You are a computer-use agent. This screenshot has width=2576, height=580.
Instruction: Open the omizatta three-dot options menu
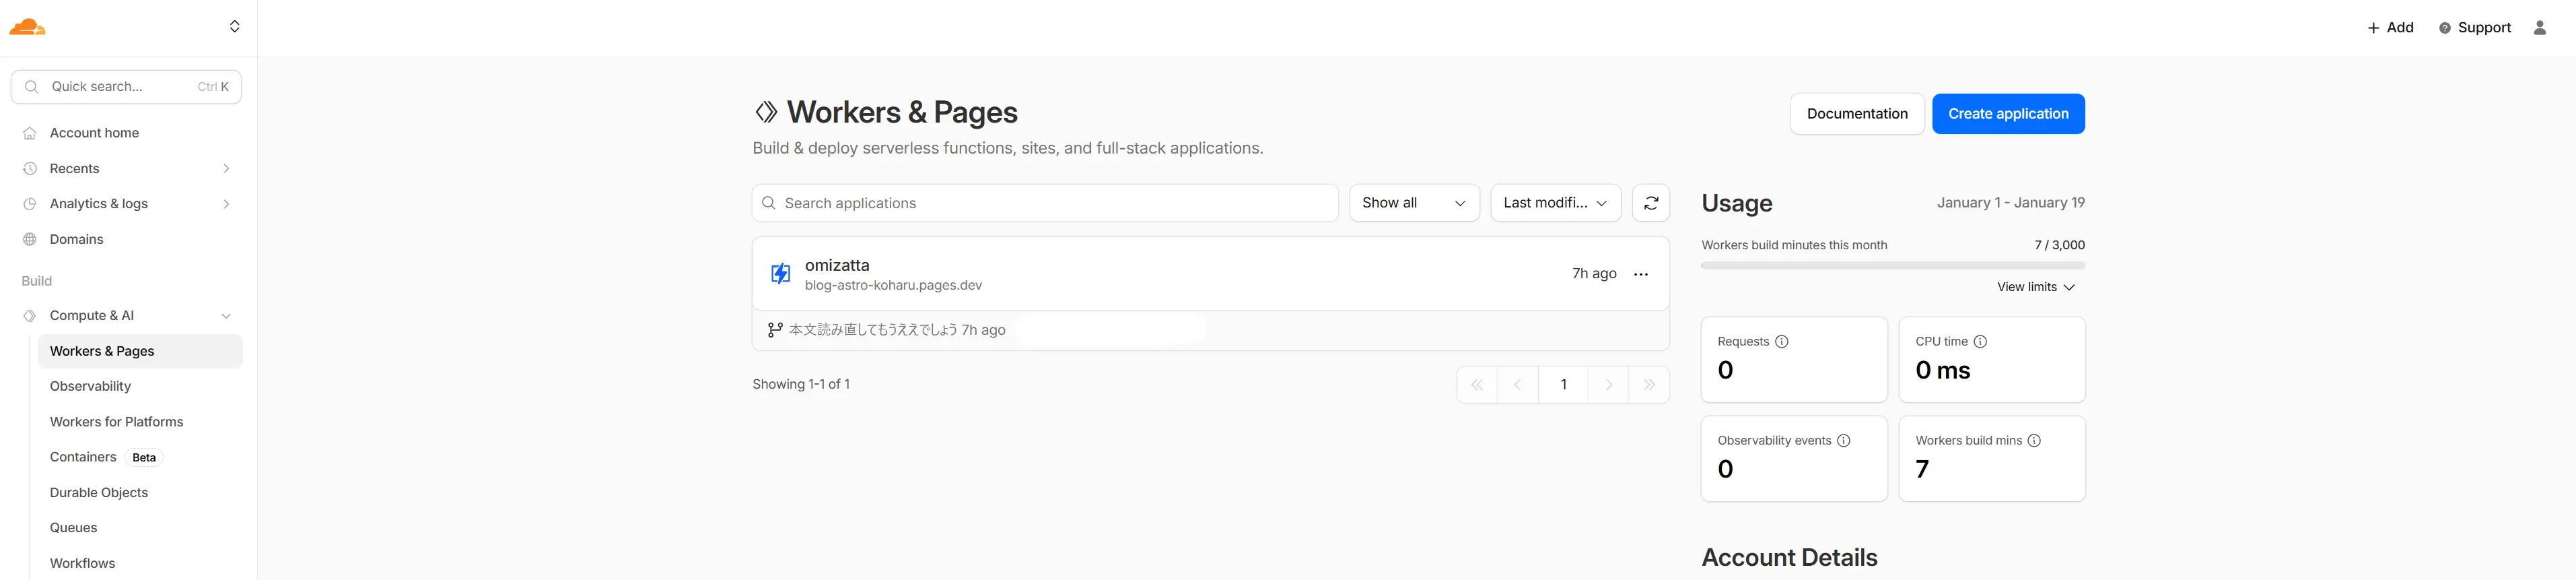click(x=1640, y=274)
